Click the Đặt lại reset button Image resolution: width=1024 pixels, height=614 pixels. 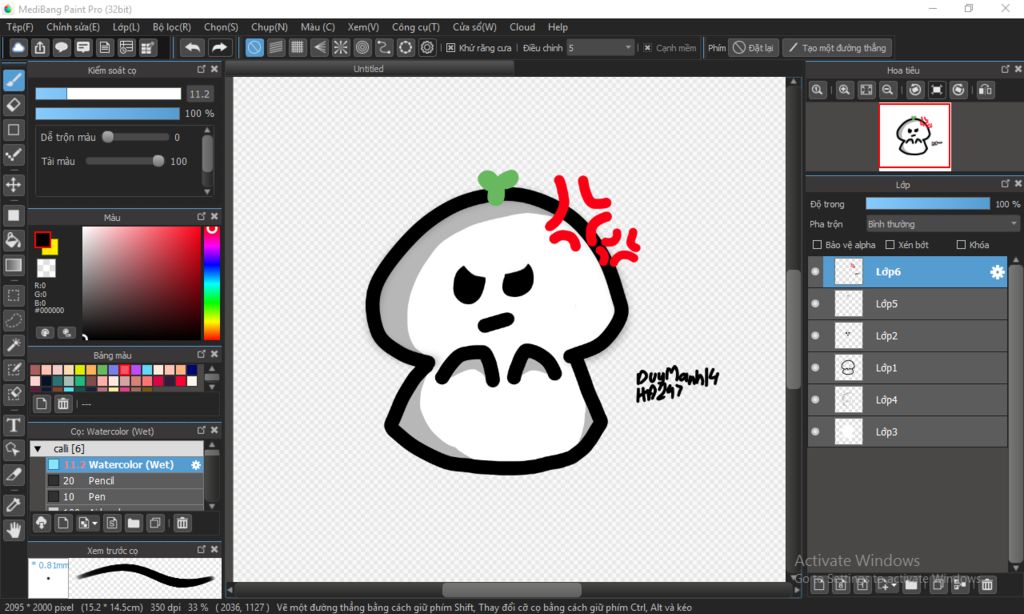(x=753, y=48)
